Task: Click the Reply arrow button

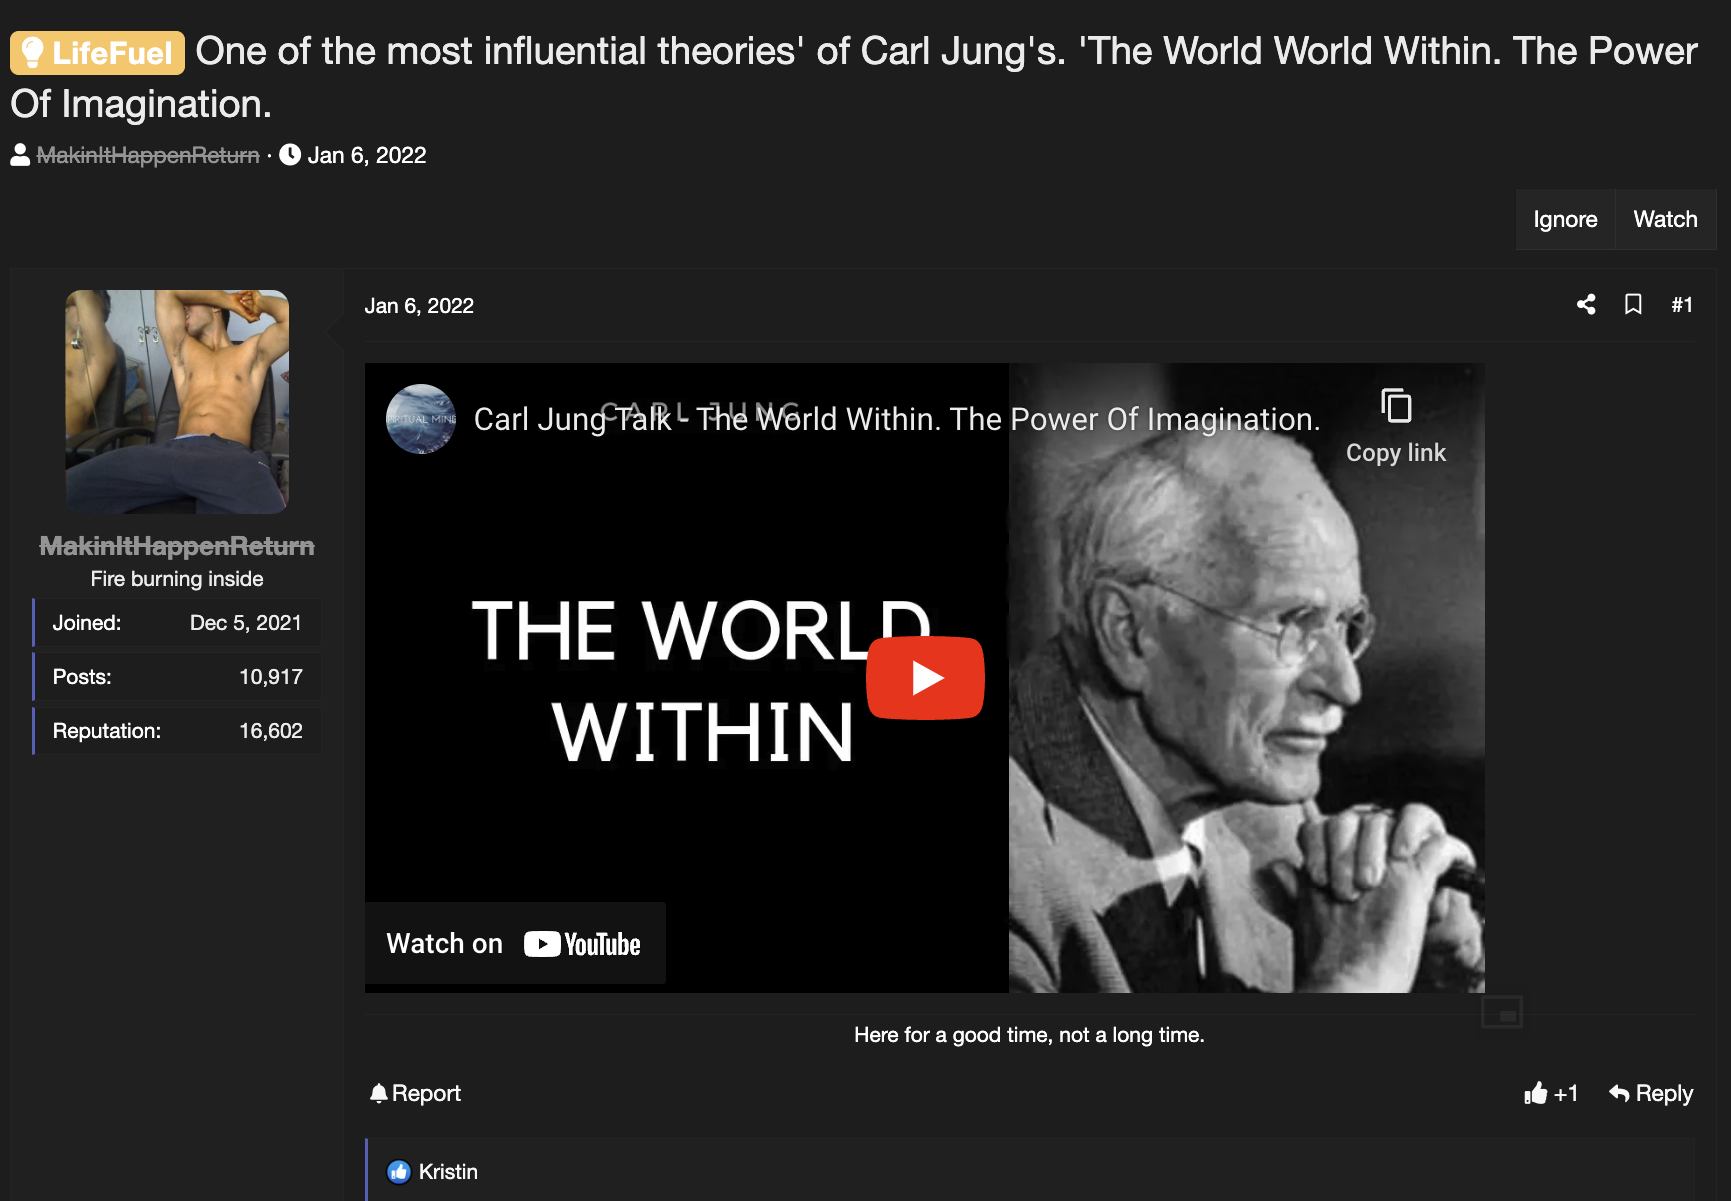Action: click(1651, 1093)
